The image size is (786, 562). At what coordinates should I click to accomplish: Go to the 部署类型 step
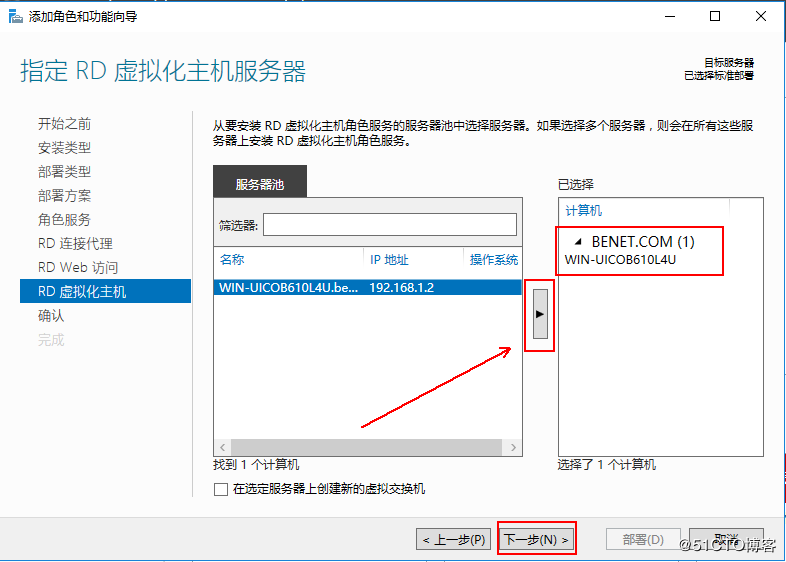[64, 172]
